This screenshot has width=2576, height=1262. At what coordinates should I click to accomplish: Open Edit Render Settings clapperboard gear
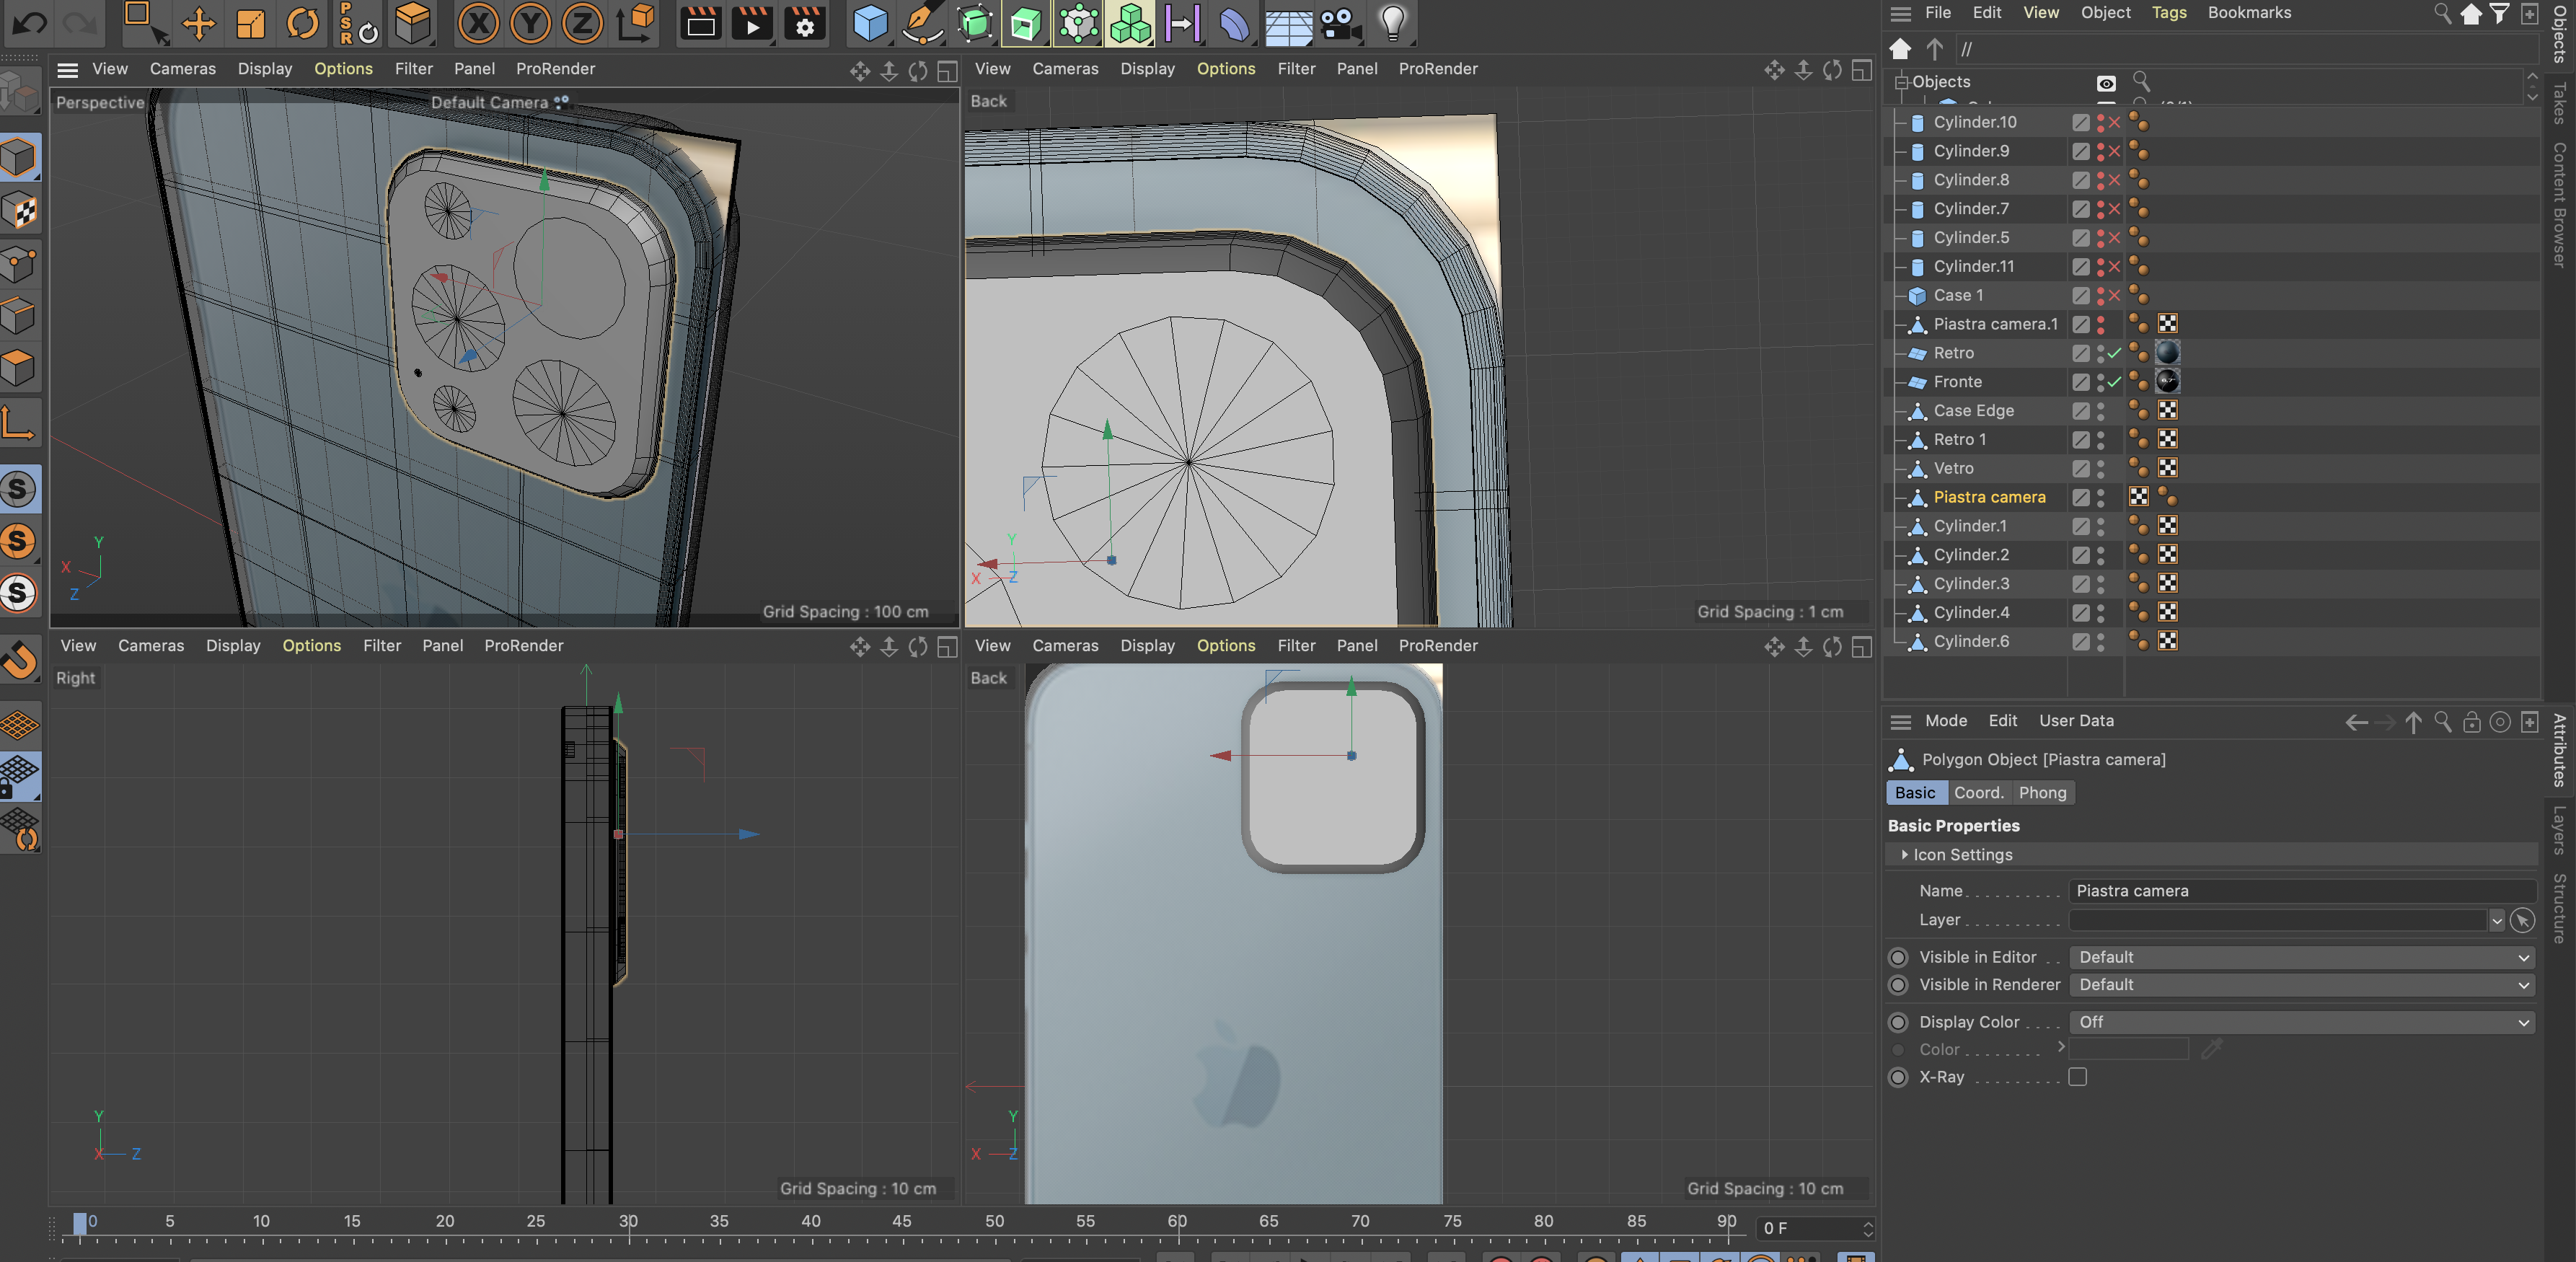pyautogui.click(x=804, y=22)
